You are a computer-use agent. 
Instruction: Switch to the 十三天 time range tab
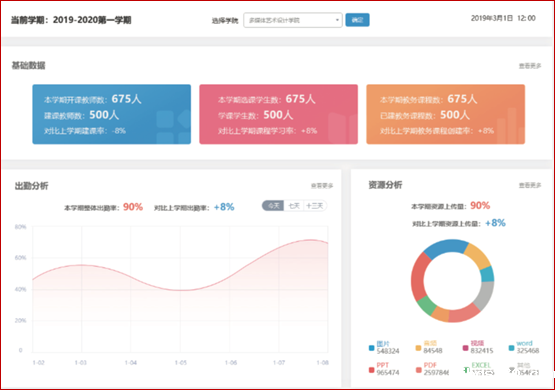tap(315, 206)
